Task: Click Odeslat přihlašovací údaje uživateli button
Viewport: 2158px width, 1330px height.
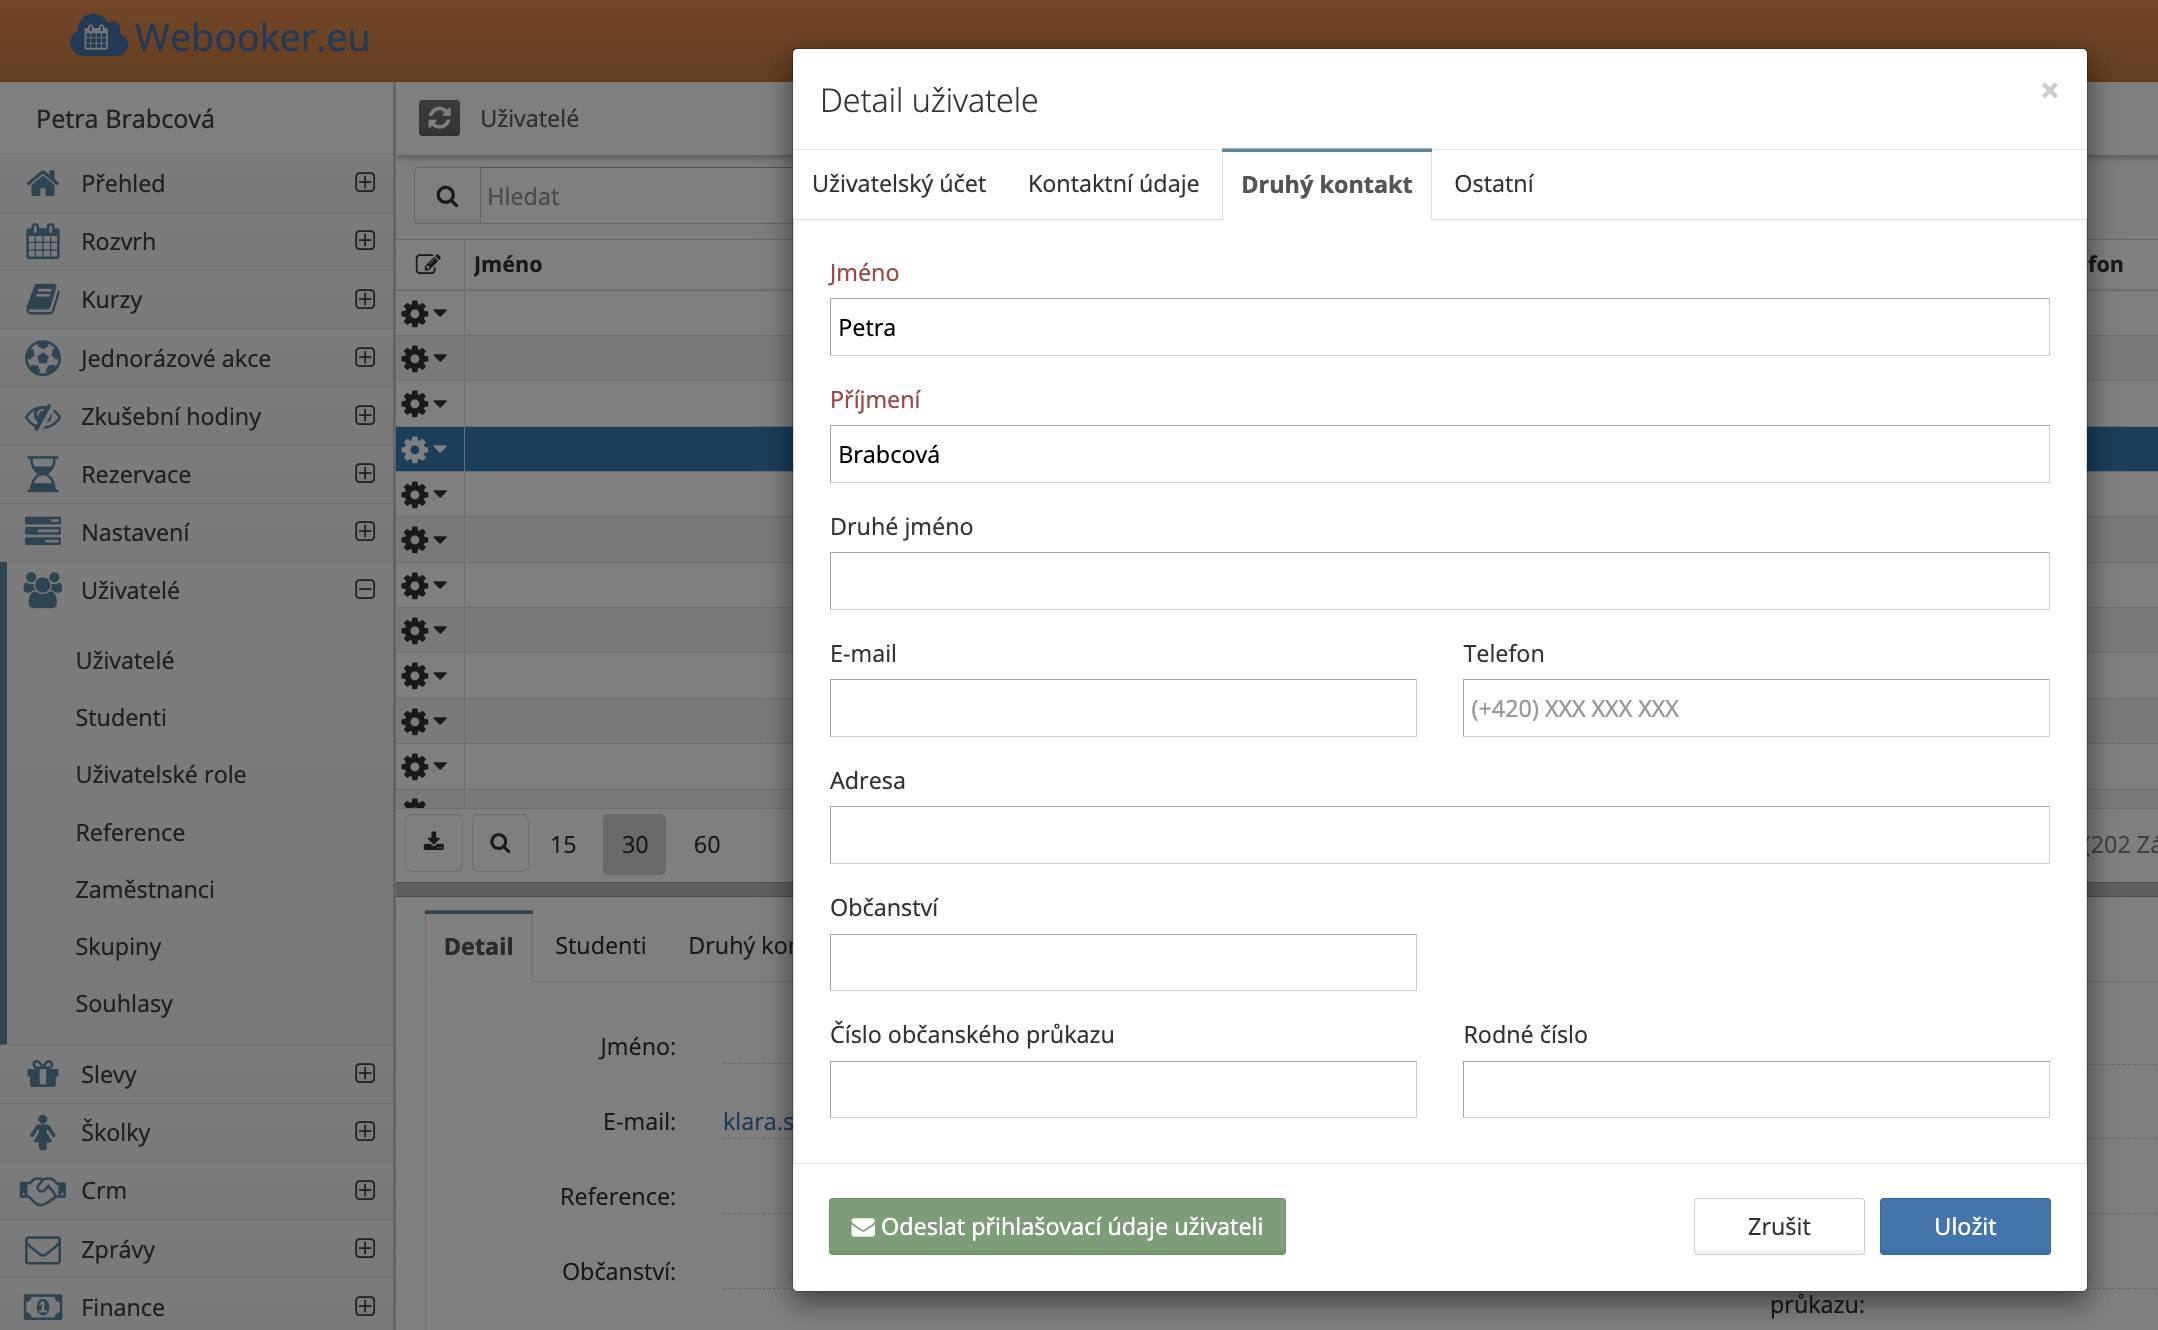Action: [1057, 1226]
